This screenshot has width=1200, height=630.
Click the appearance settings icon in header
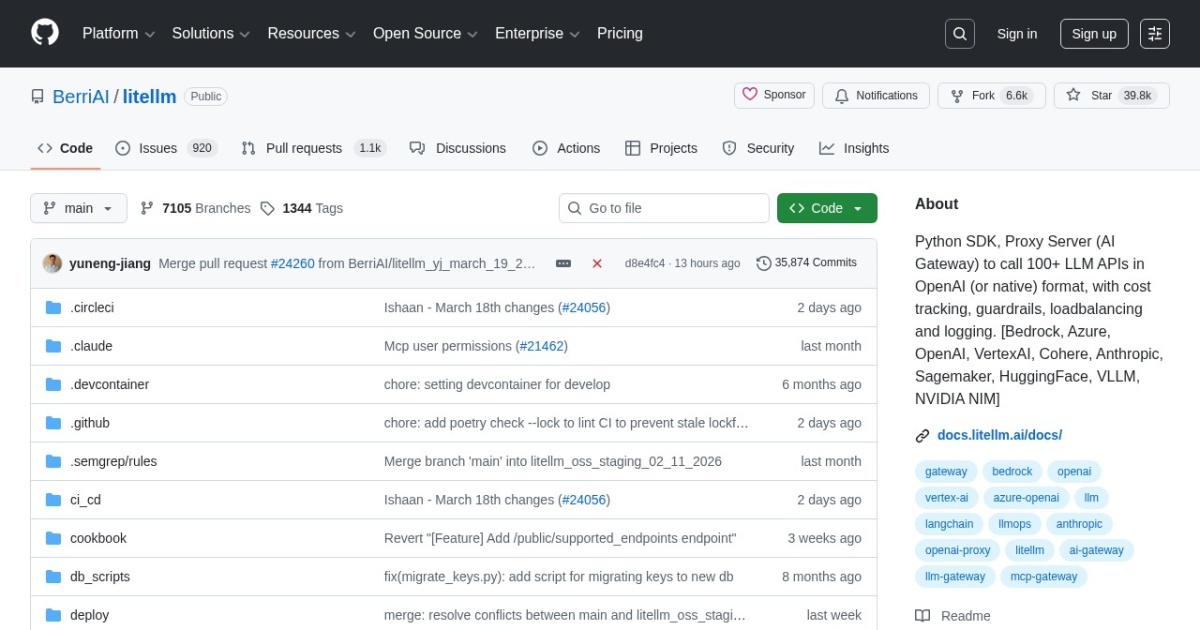coord(1155,34)
